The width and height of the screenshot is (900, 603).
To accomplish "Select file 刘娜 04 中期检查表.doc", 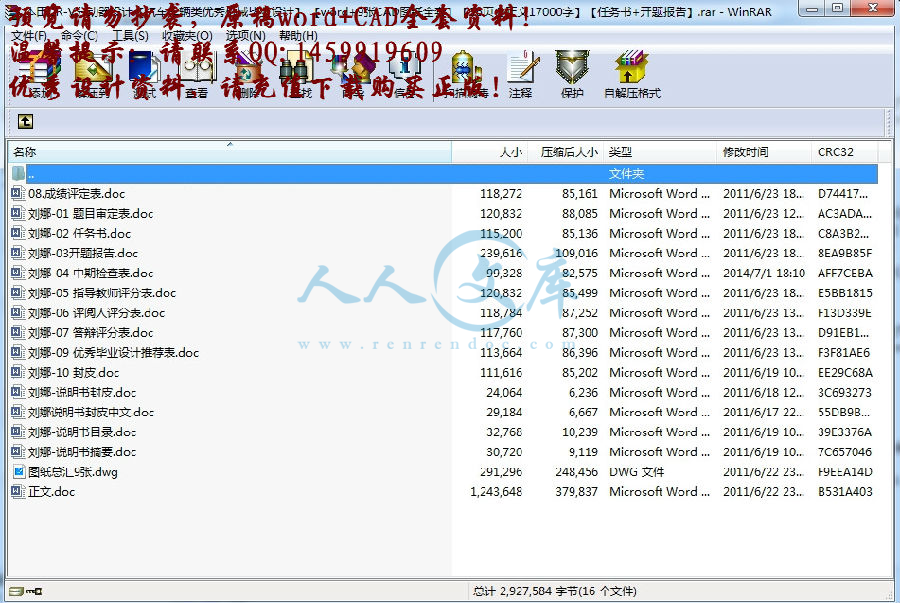I will point(443,273).
